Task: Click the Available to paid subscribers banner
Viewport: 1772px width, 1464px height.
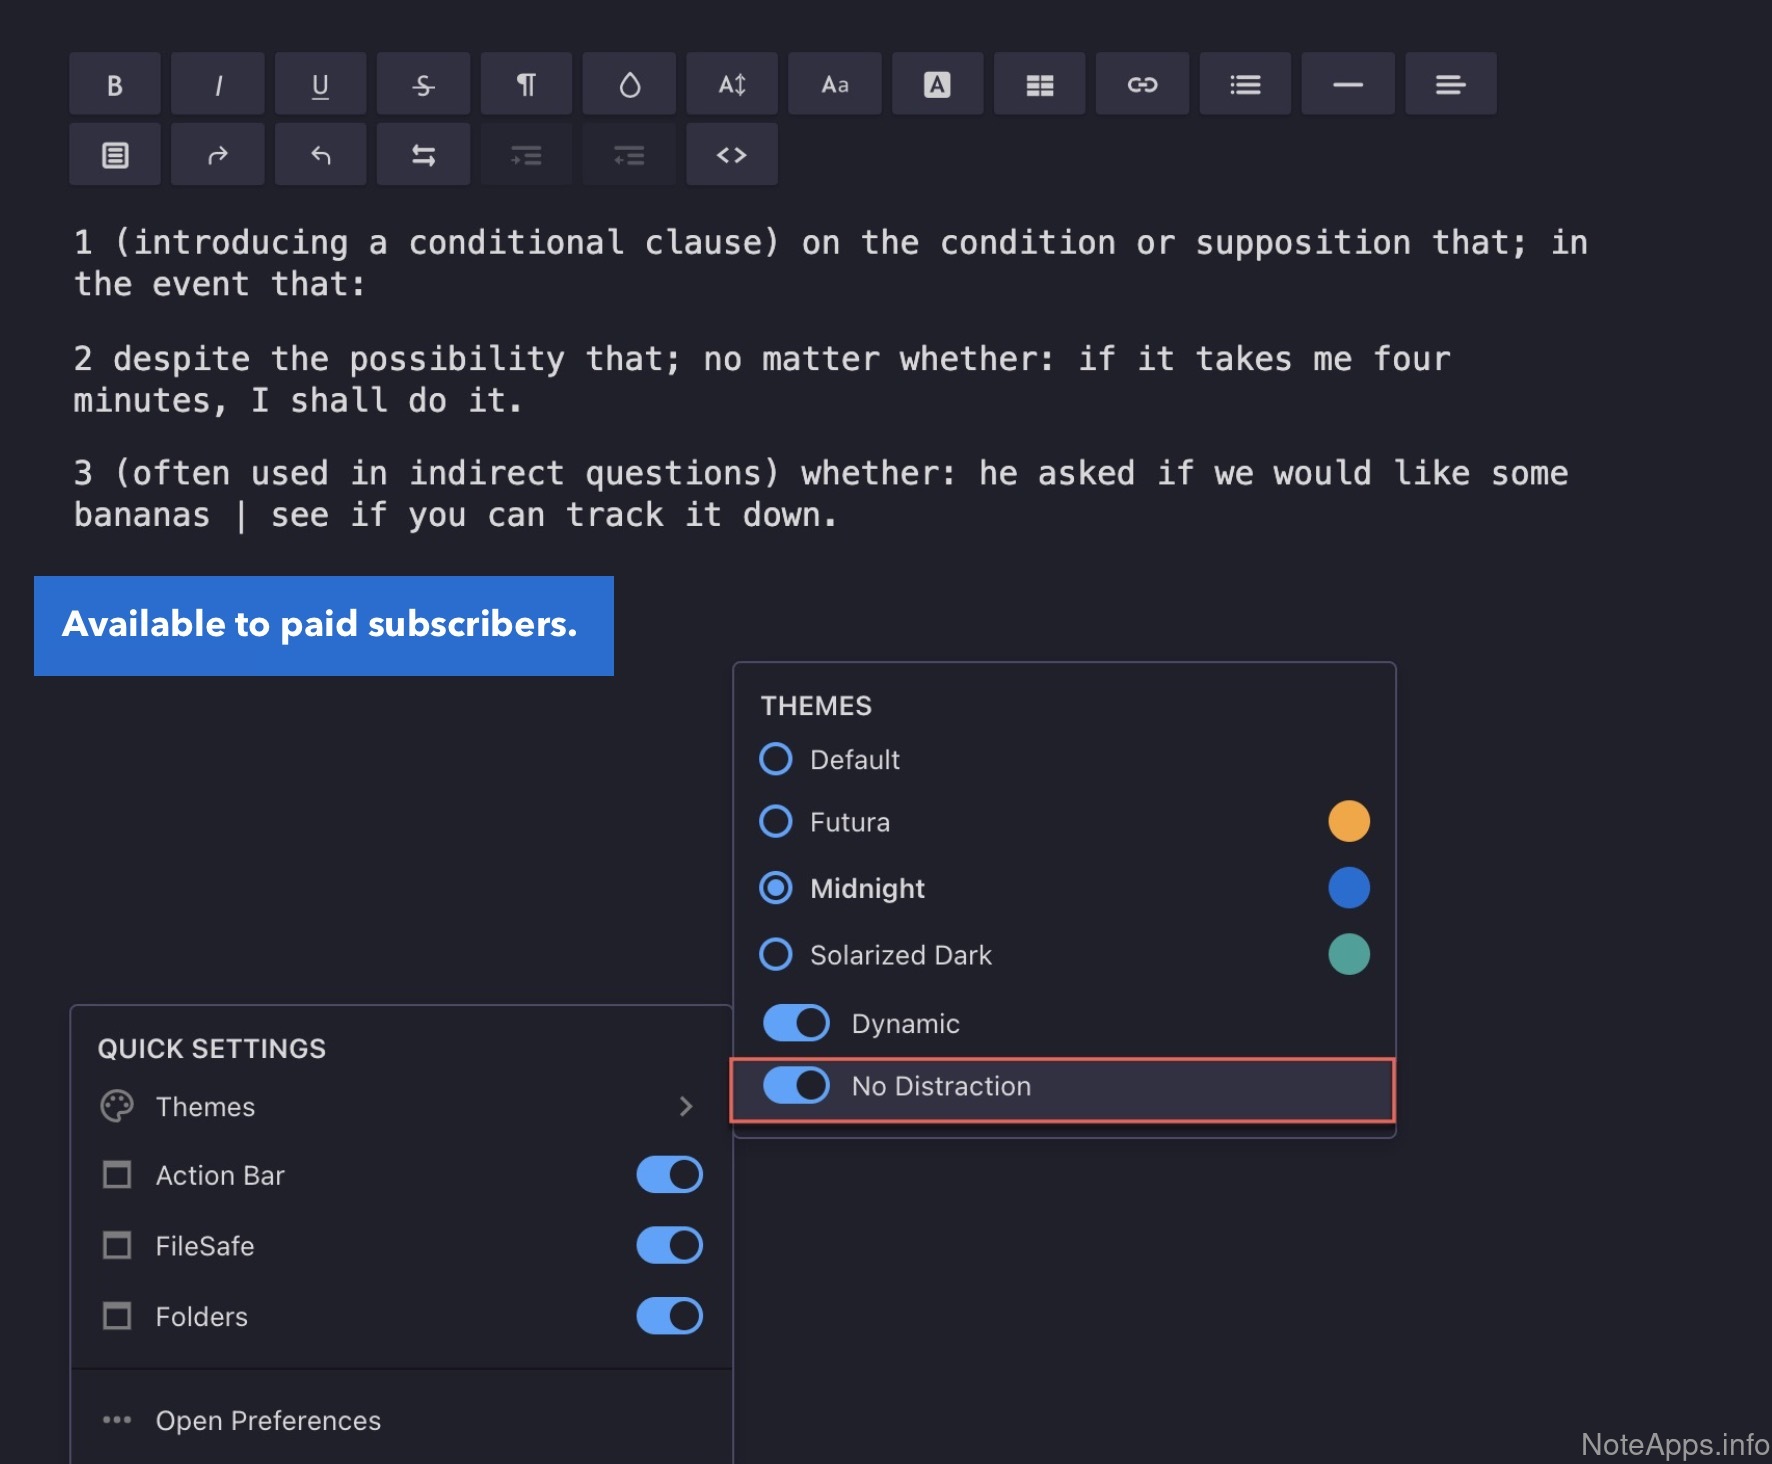Action: [323, 625]
